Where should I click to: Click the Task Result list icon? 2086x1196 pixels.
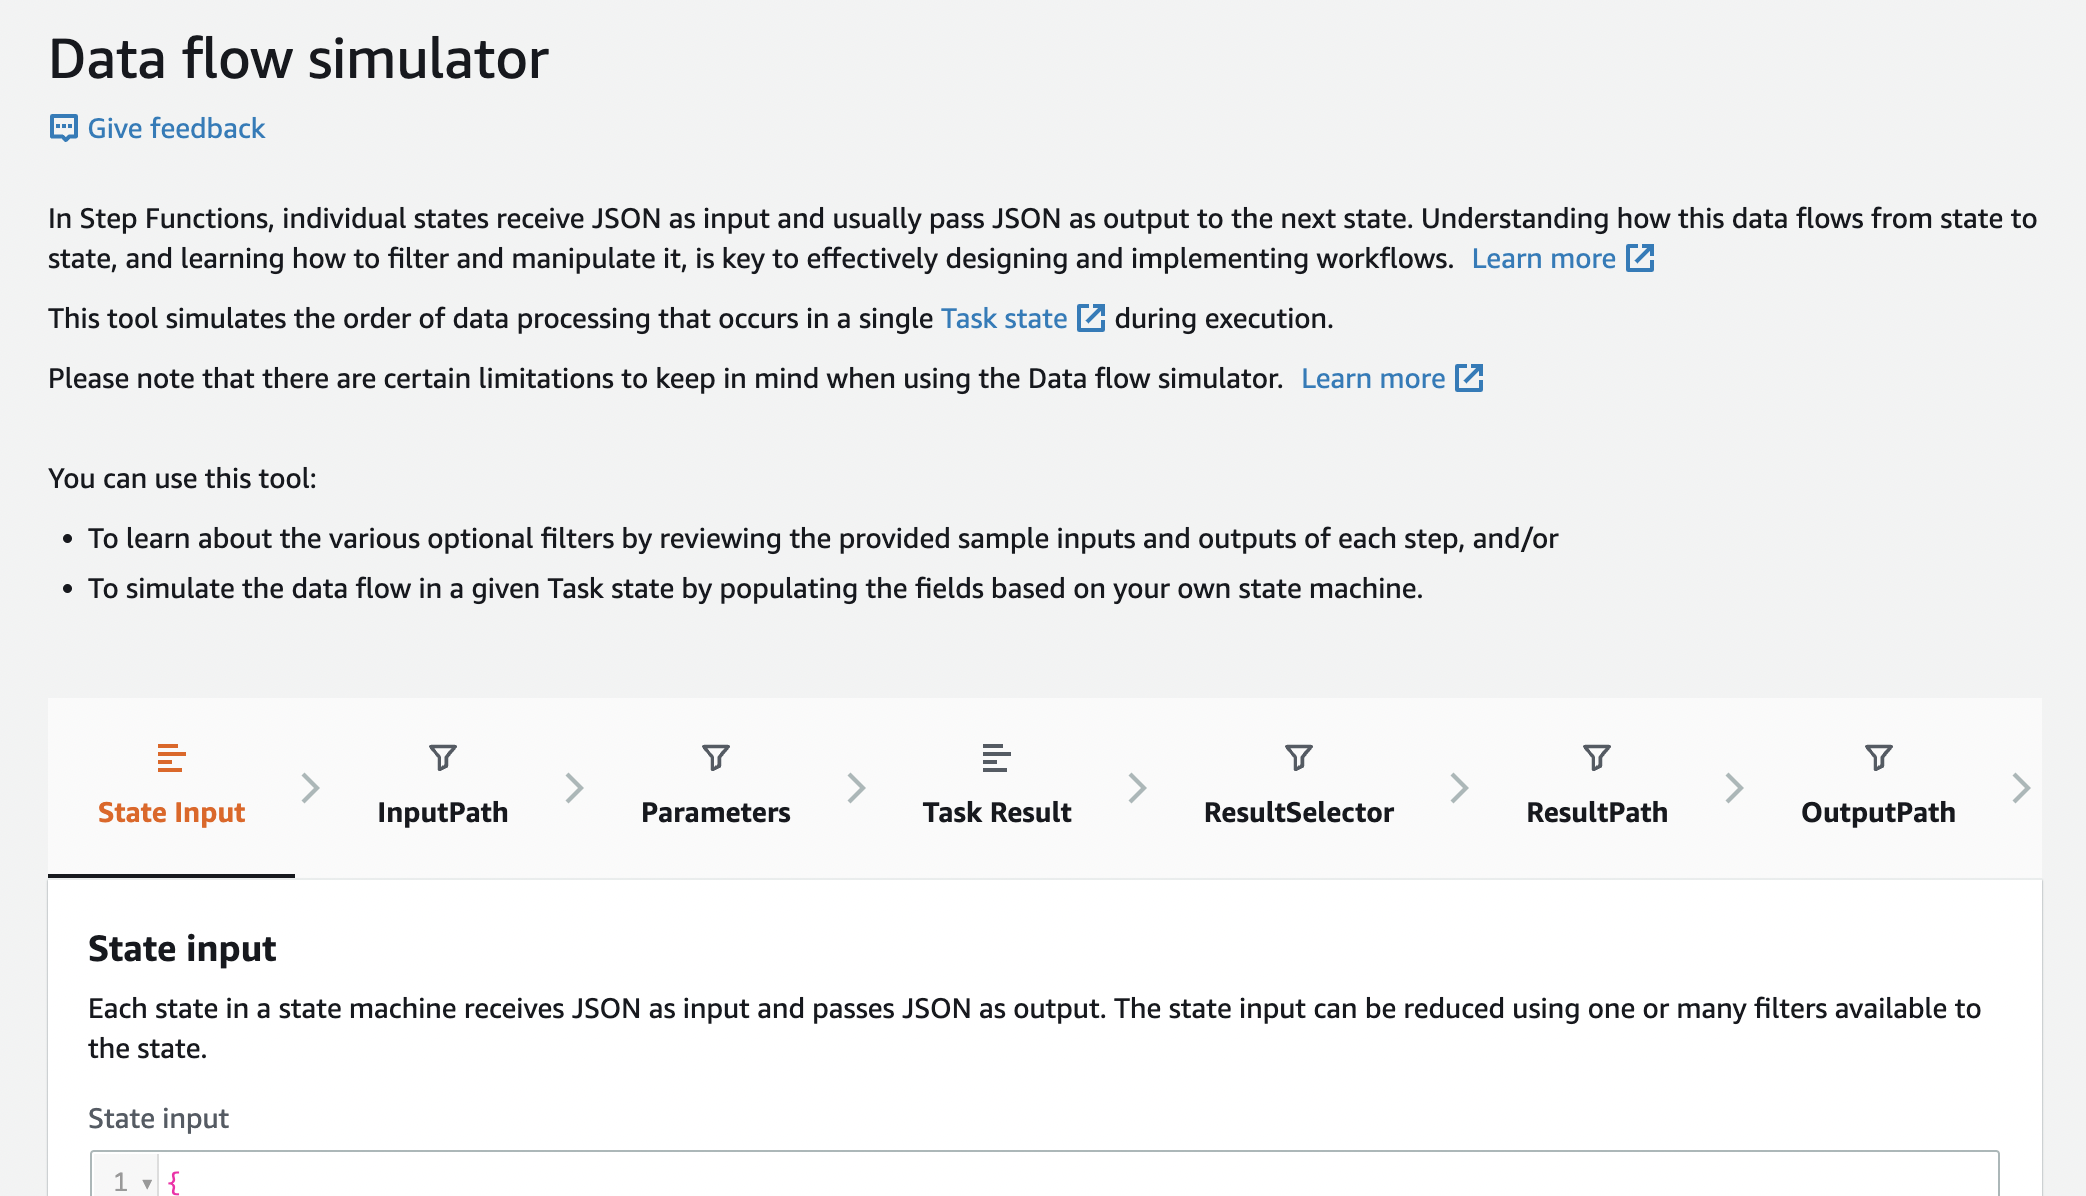point(996,758)
